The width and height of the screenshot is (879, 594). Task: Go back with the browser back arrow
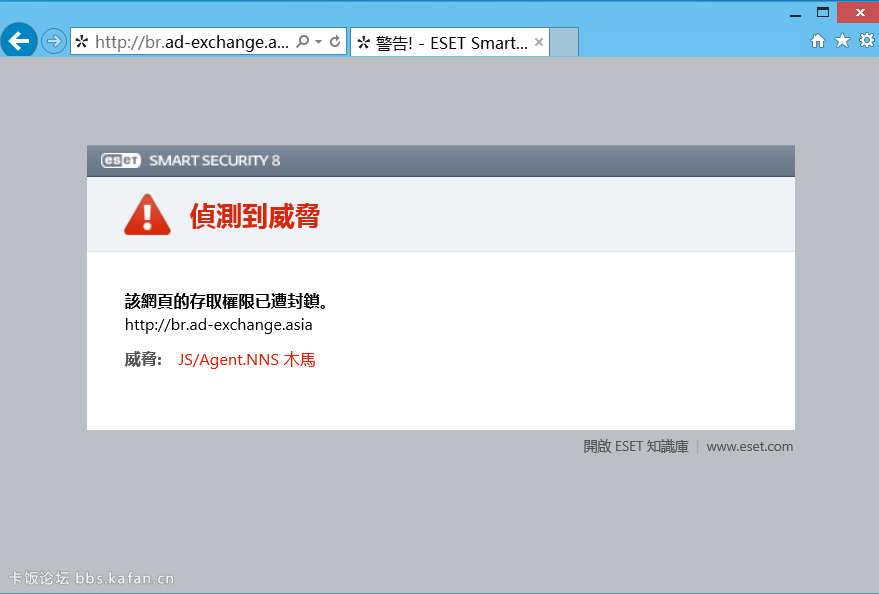pos(19,41)
